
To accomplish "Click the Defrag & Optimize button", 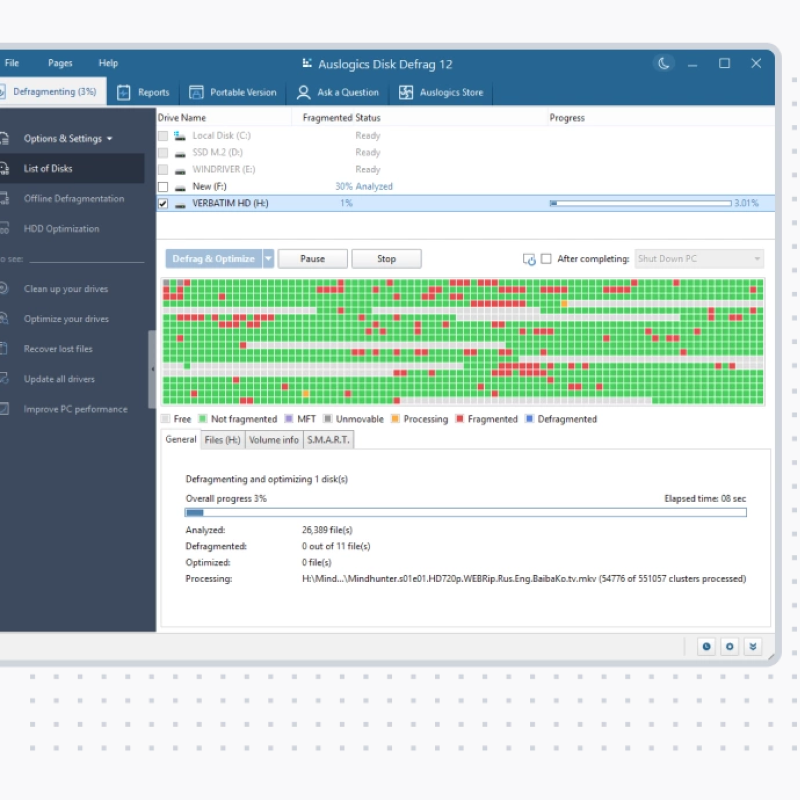I will click(x=213, y=259).
